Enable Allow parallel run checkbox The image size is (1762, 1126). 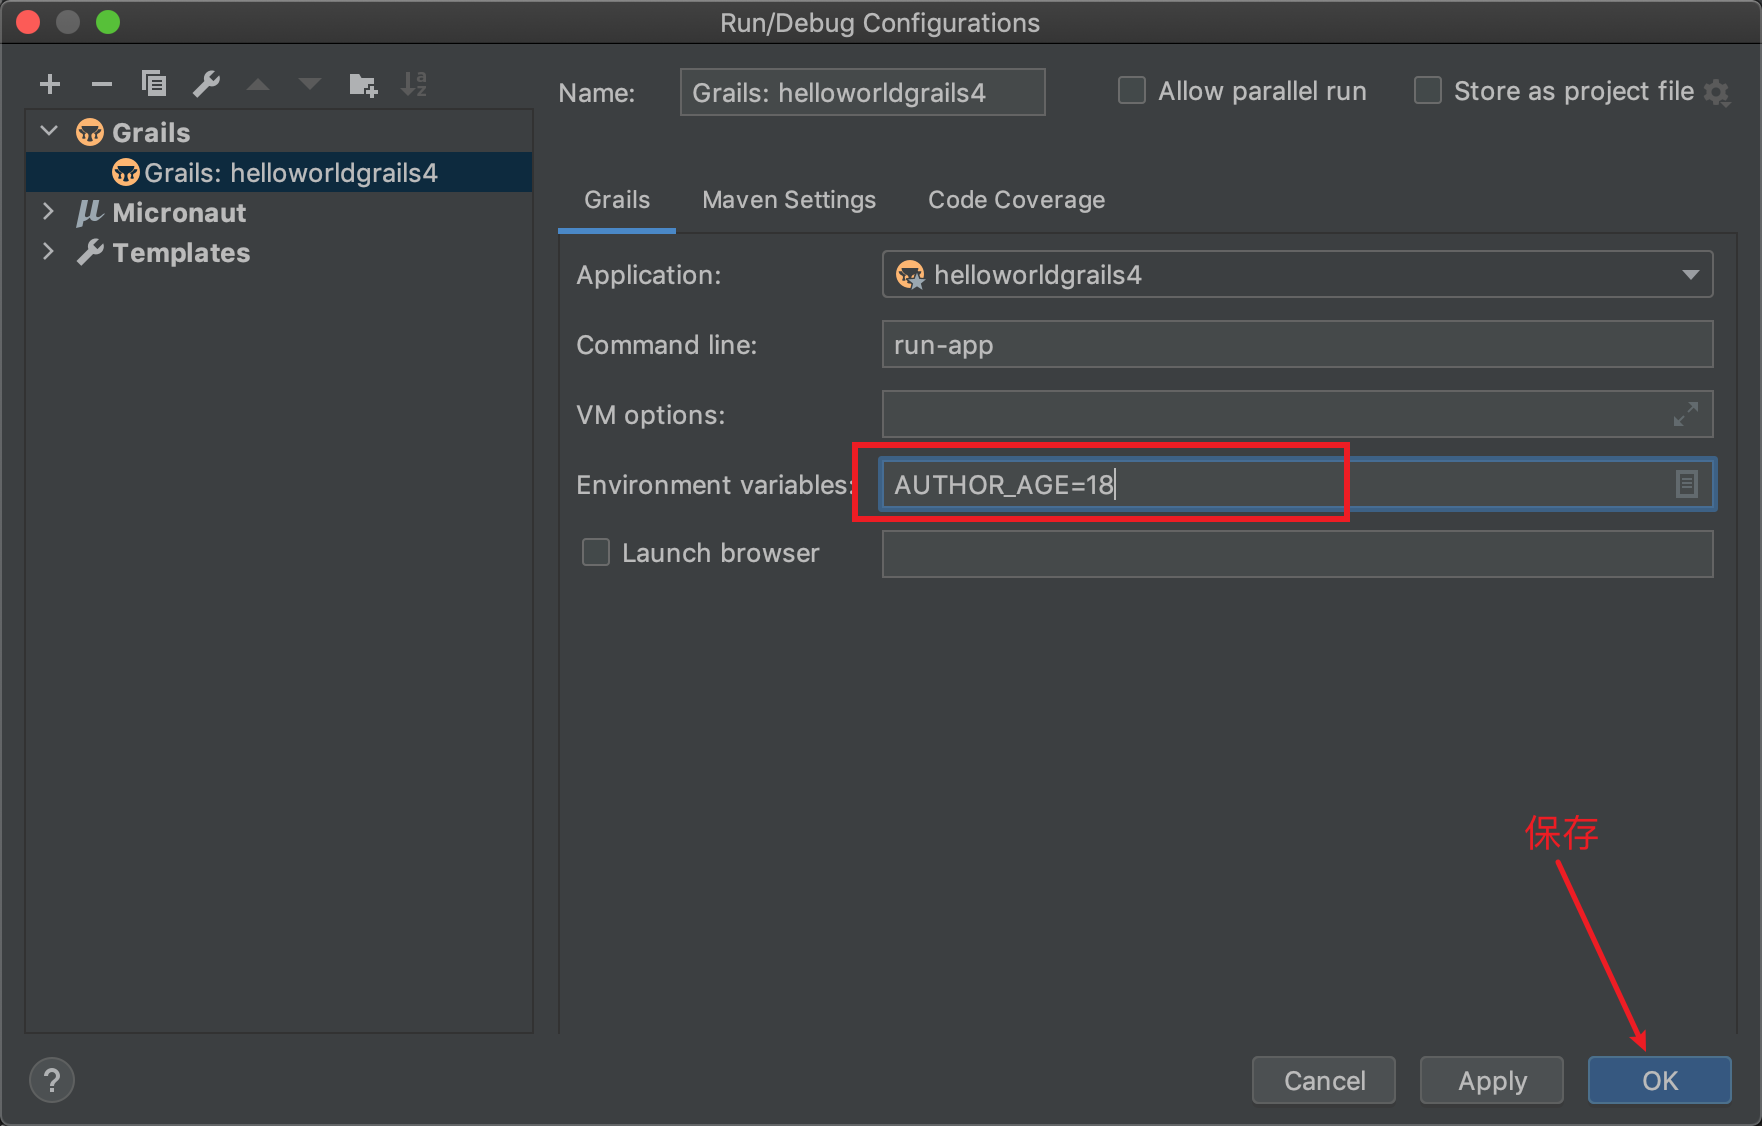1132,91
